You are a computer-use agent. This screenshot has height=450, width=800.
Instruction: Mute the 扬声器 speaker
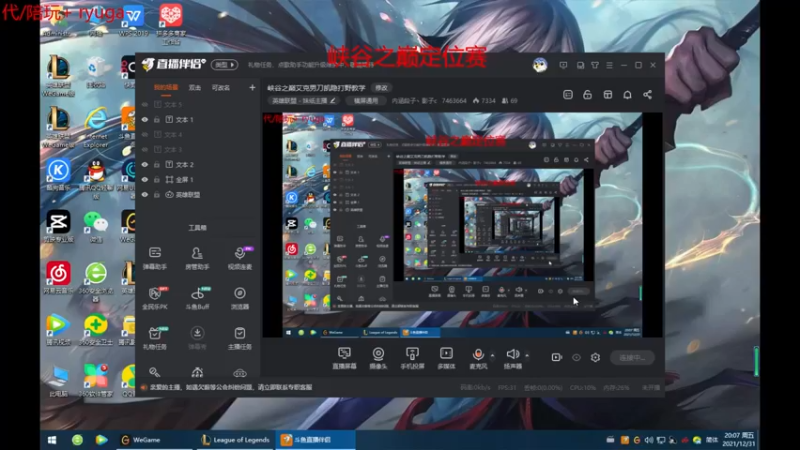pyautogui.click(x=513, y=358)
